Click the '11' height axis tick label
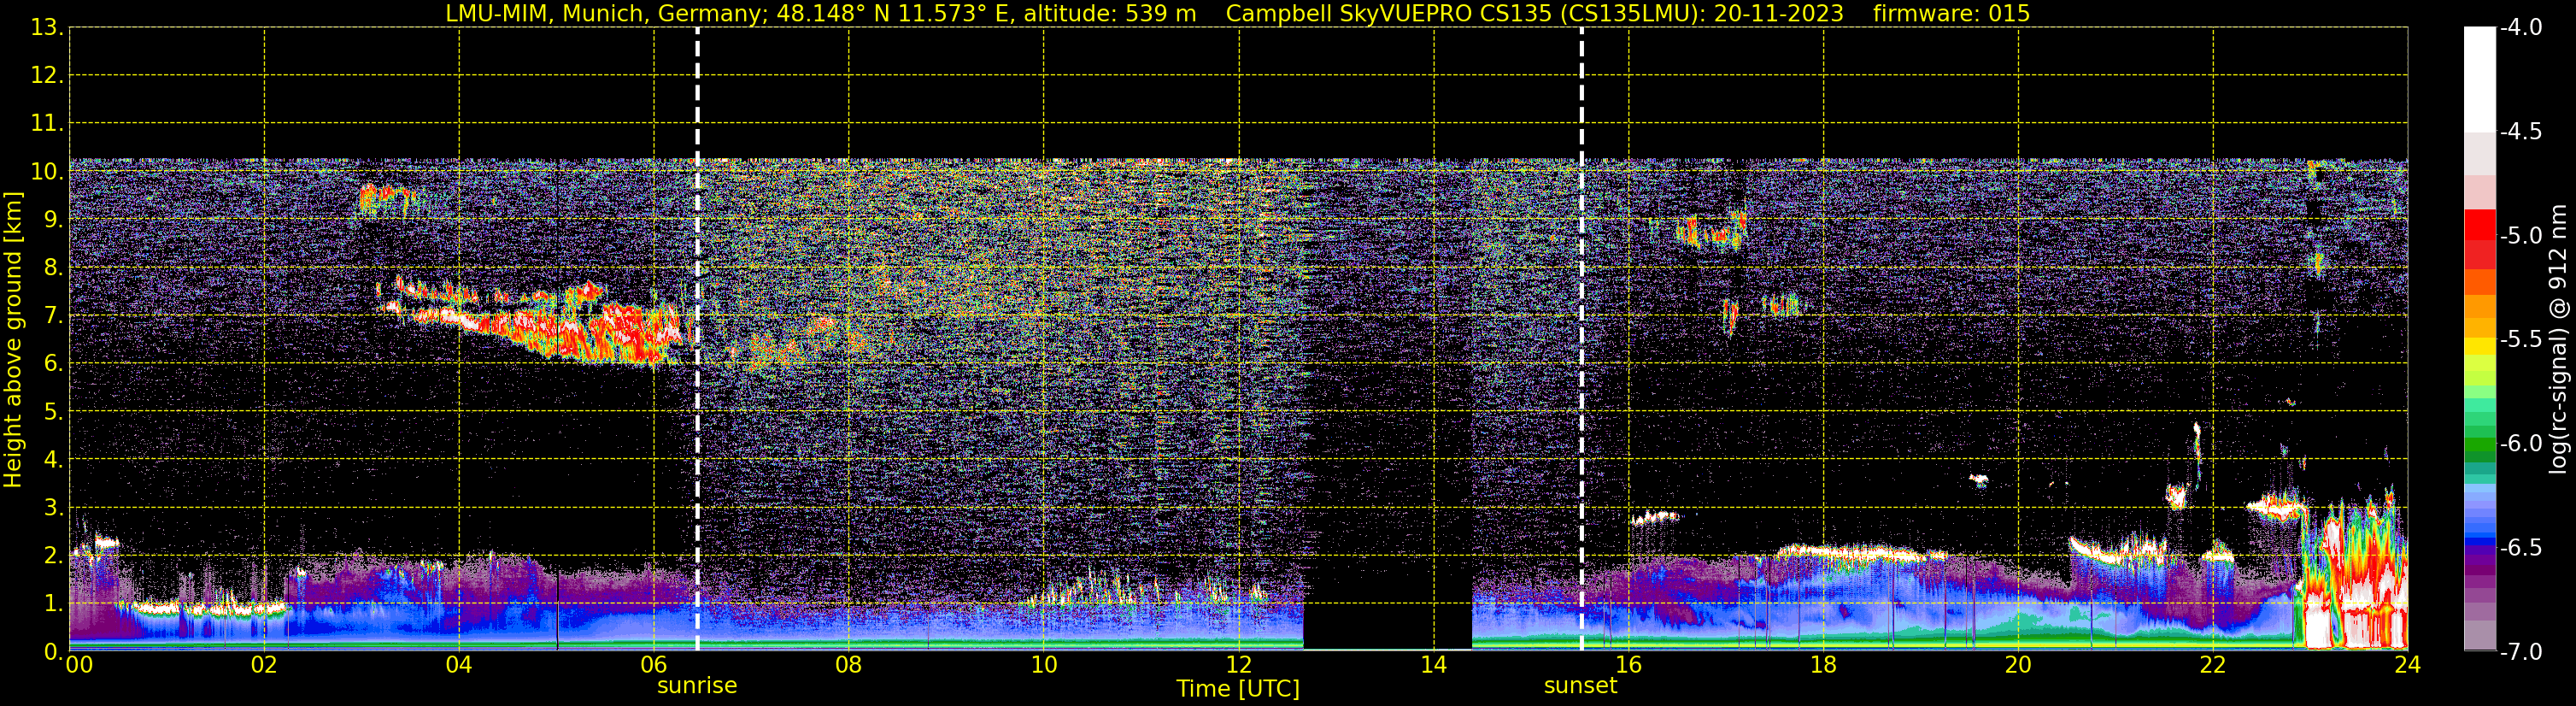This screenshot has width=2576, height=706. click(46, 124)
